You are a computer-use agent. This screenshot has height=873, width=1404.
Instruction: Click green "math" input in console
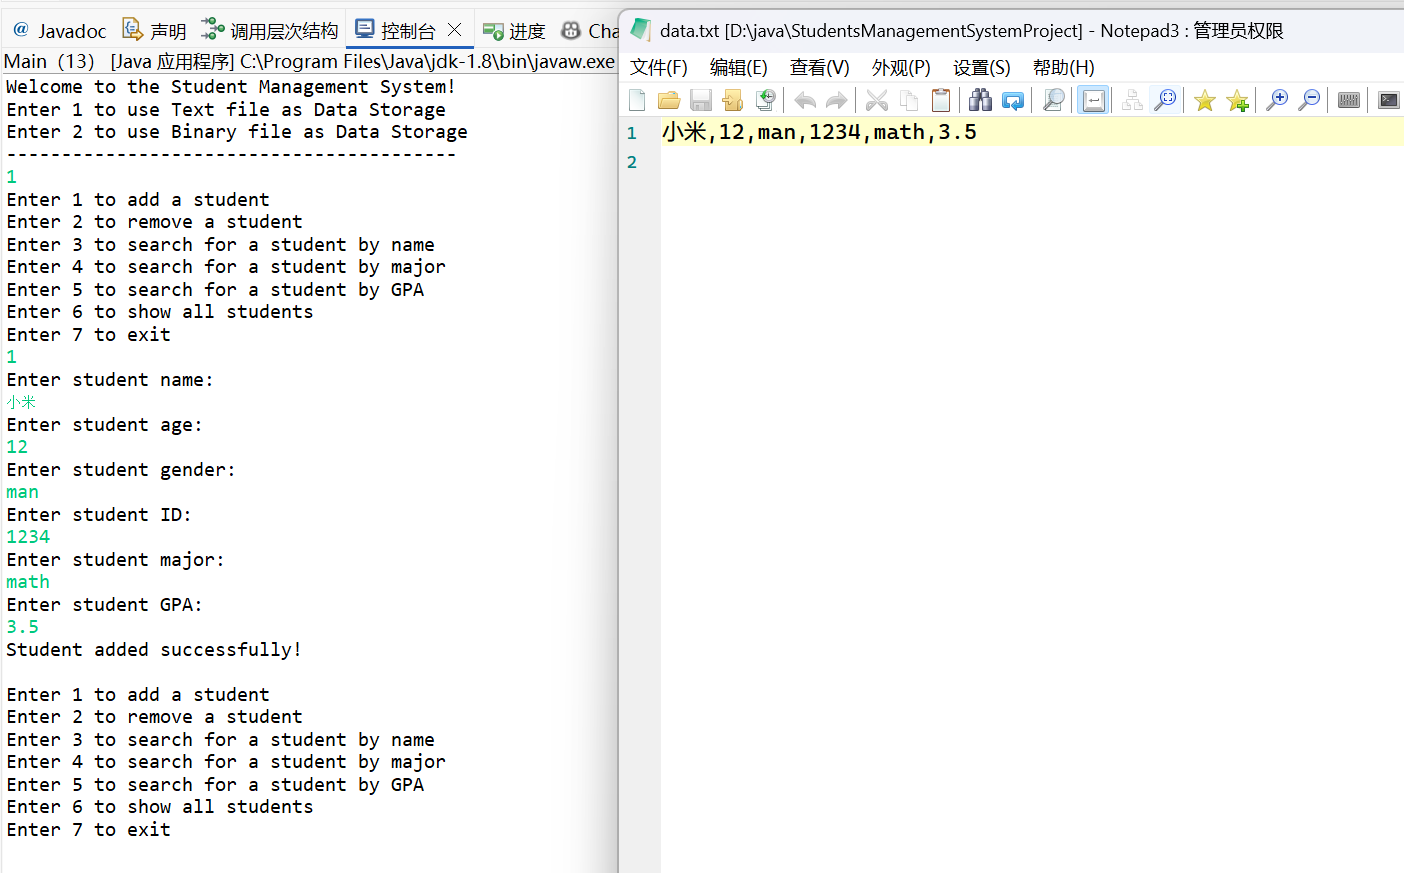pyautogui.click(x=28, y=582)
